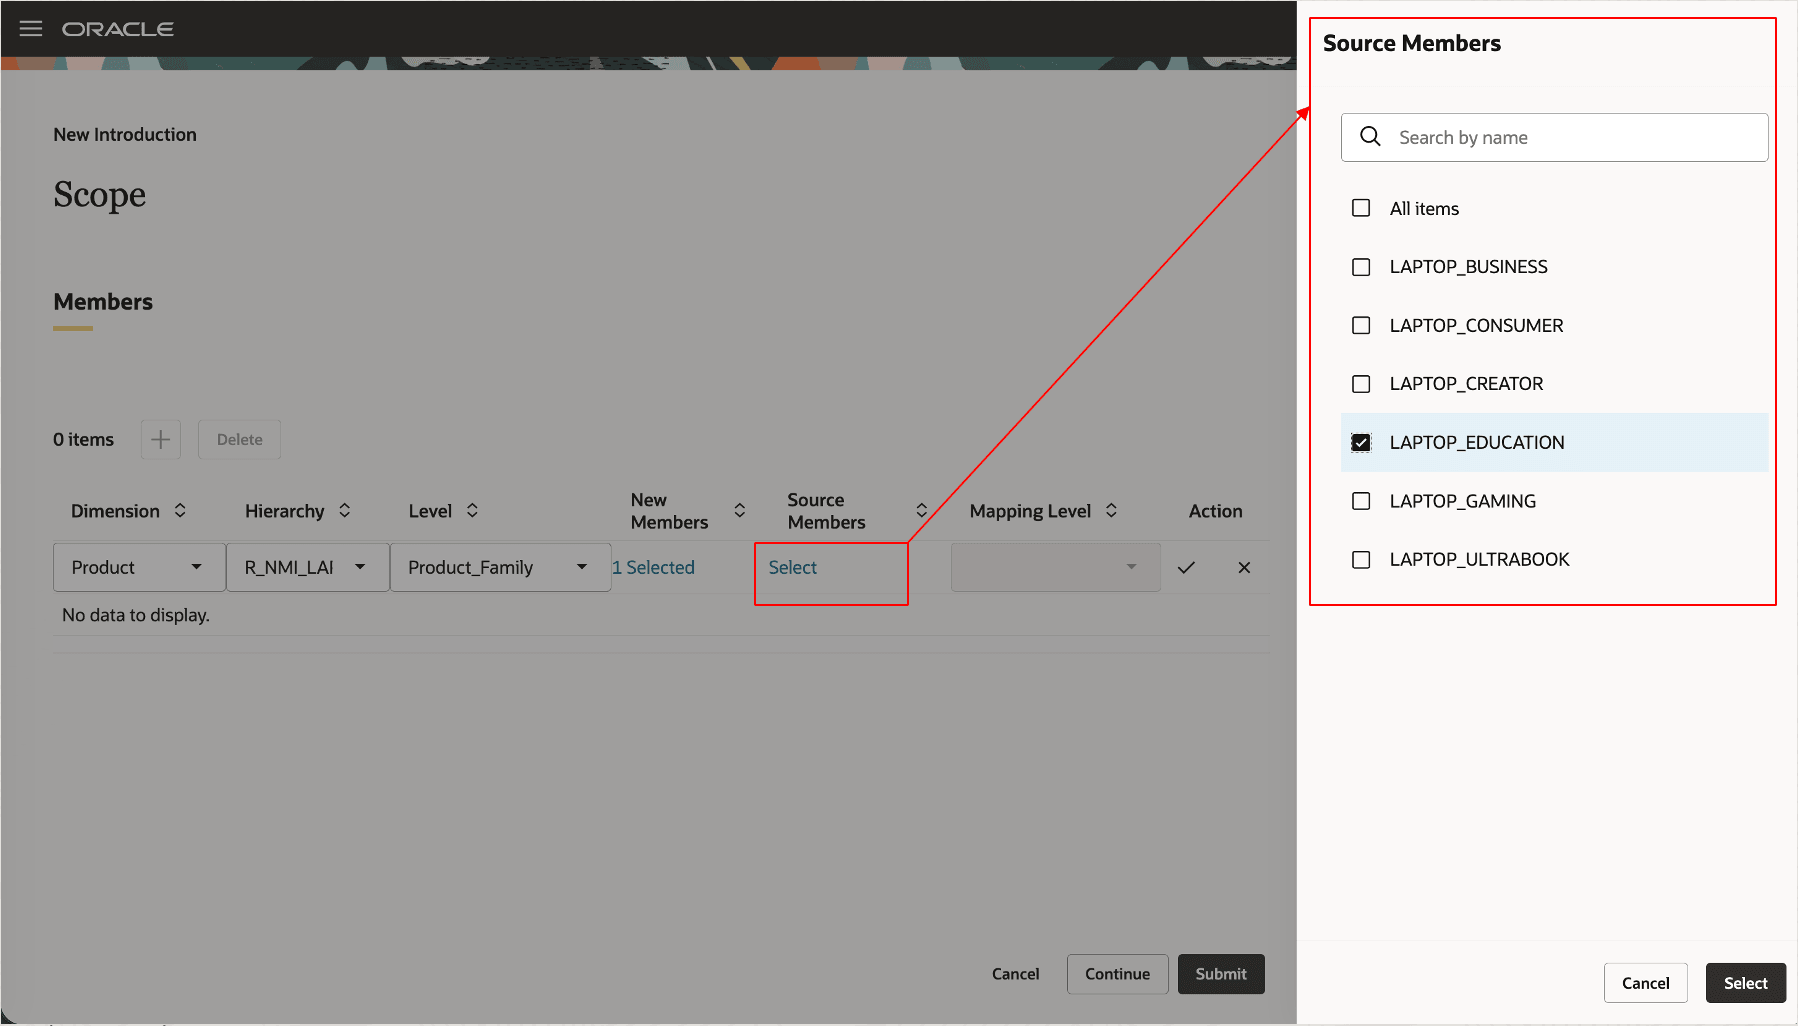The height and width of the screenshot is (1026, 1798).
Task: Sort by the Source Members column
Action: pyautogui.click(x=922, y=510)
